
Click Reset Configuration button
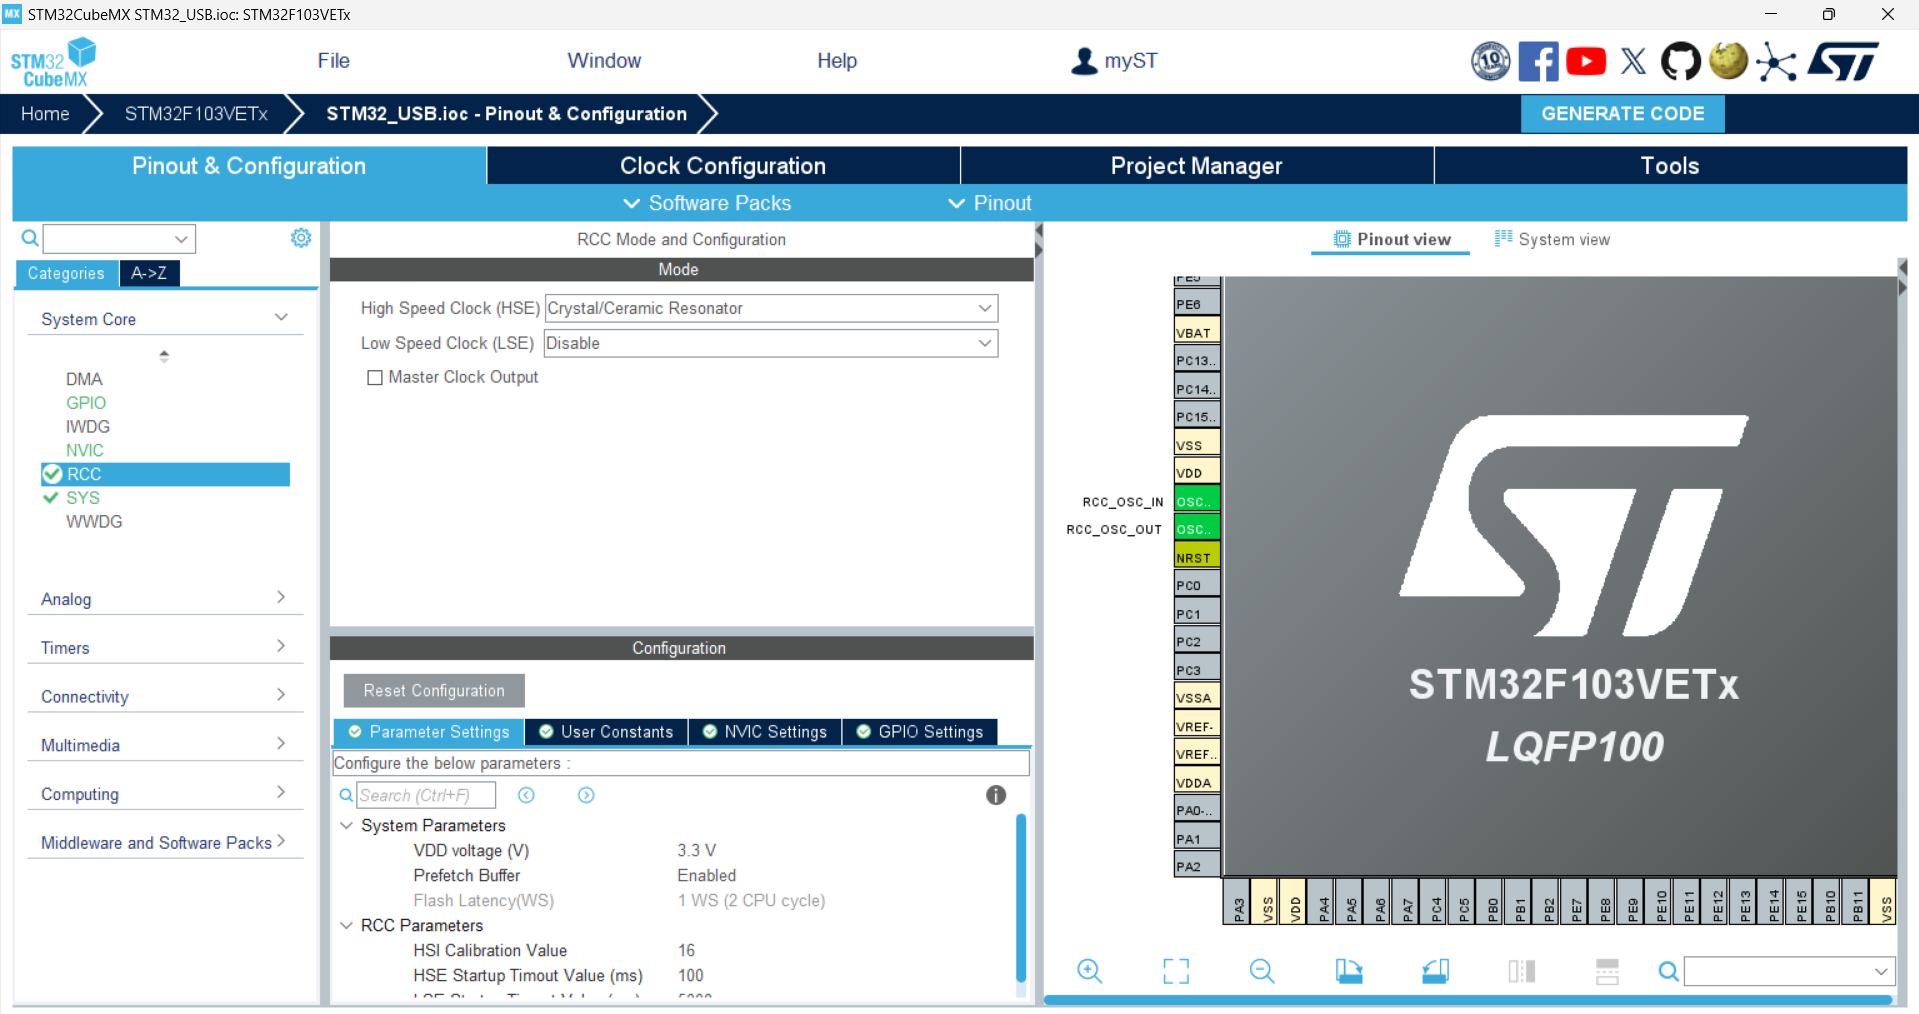(x=434, y=691)
